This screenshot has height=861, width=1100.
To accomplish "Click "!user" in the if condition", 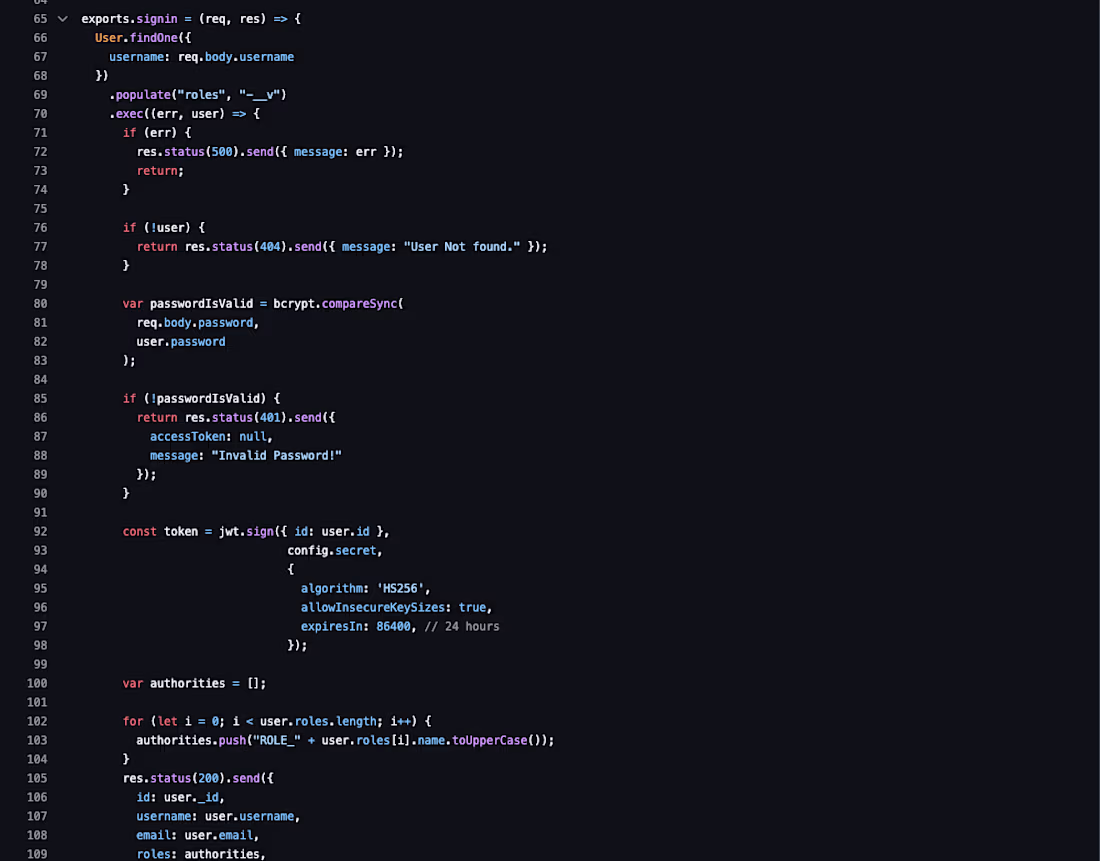I will 167,227.
